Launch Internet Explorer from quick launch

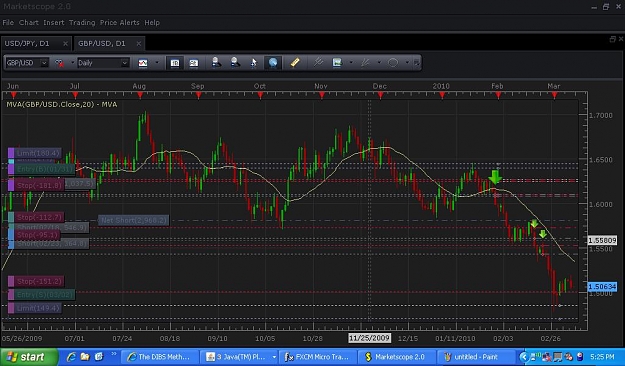(x=71, y=357)
